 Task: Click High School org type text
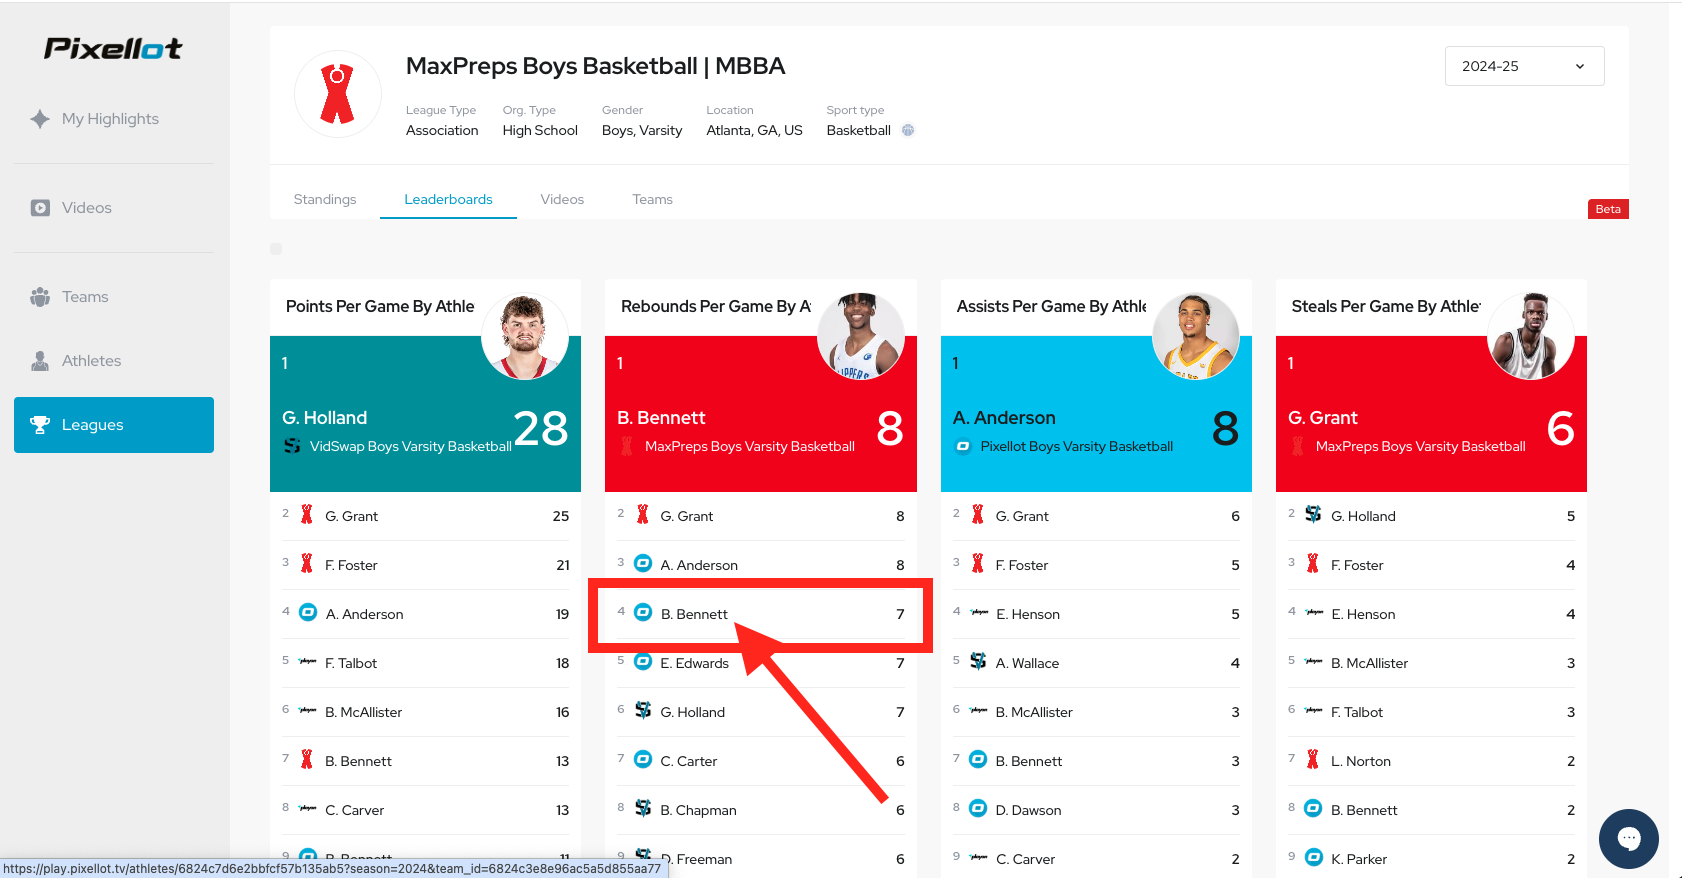point(540,130)
